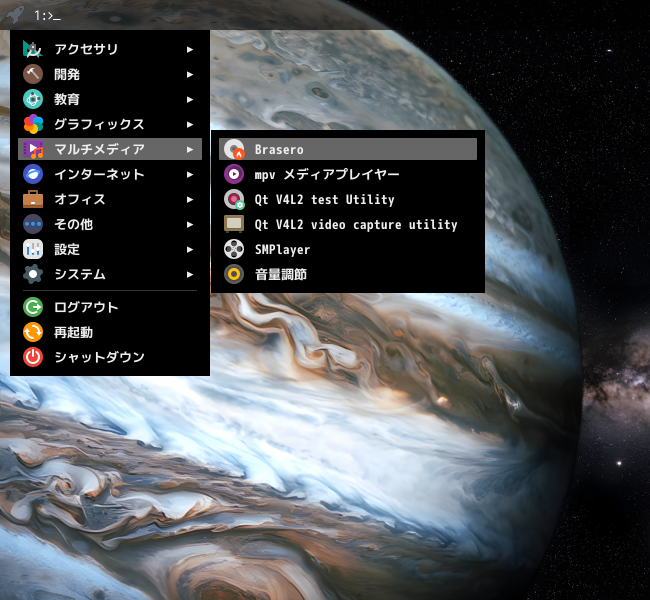The height and width of the screenshot is (600, 650).
Task: Click the シャットダウン red power icon
Action: [33, 357]
